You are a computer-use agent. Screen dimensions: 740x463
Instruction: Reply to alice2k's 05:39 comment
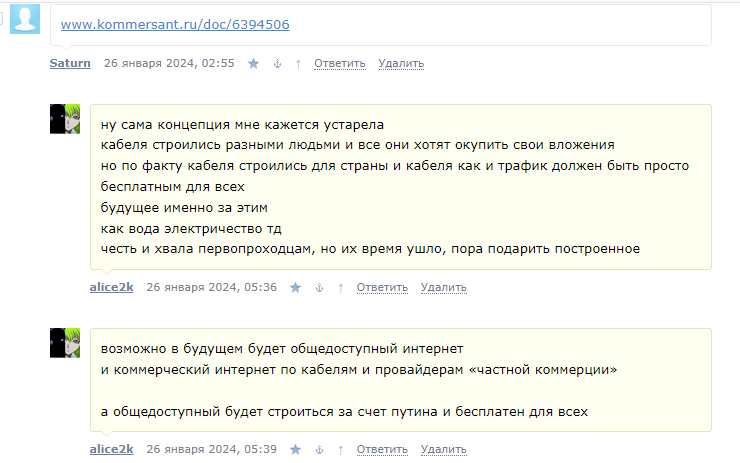(382, 449)
